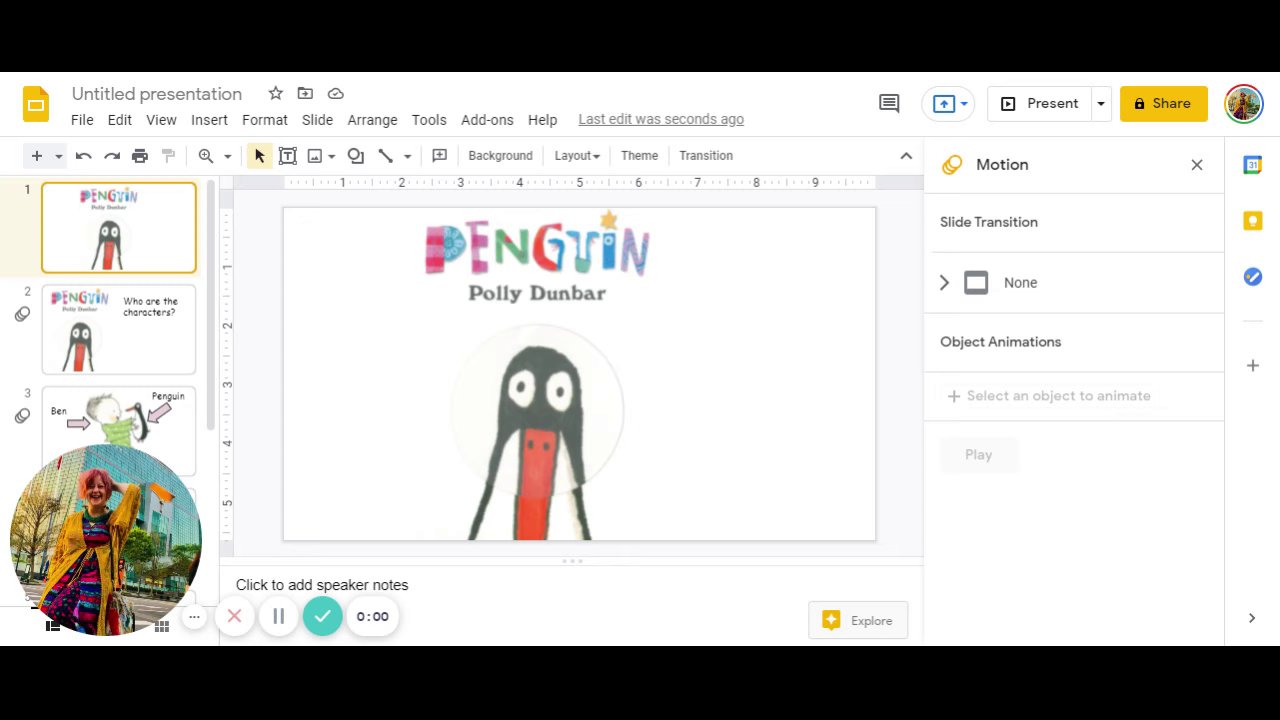The height and width of the screenshot is (720, 1280).
Task: Click the speaker notes field
Action: coord(572,585)
